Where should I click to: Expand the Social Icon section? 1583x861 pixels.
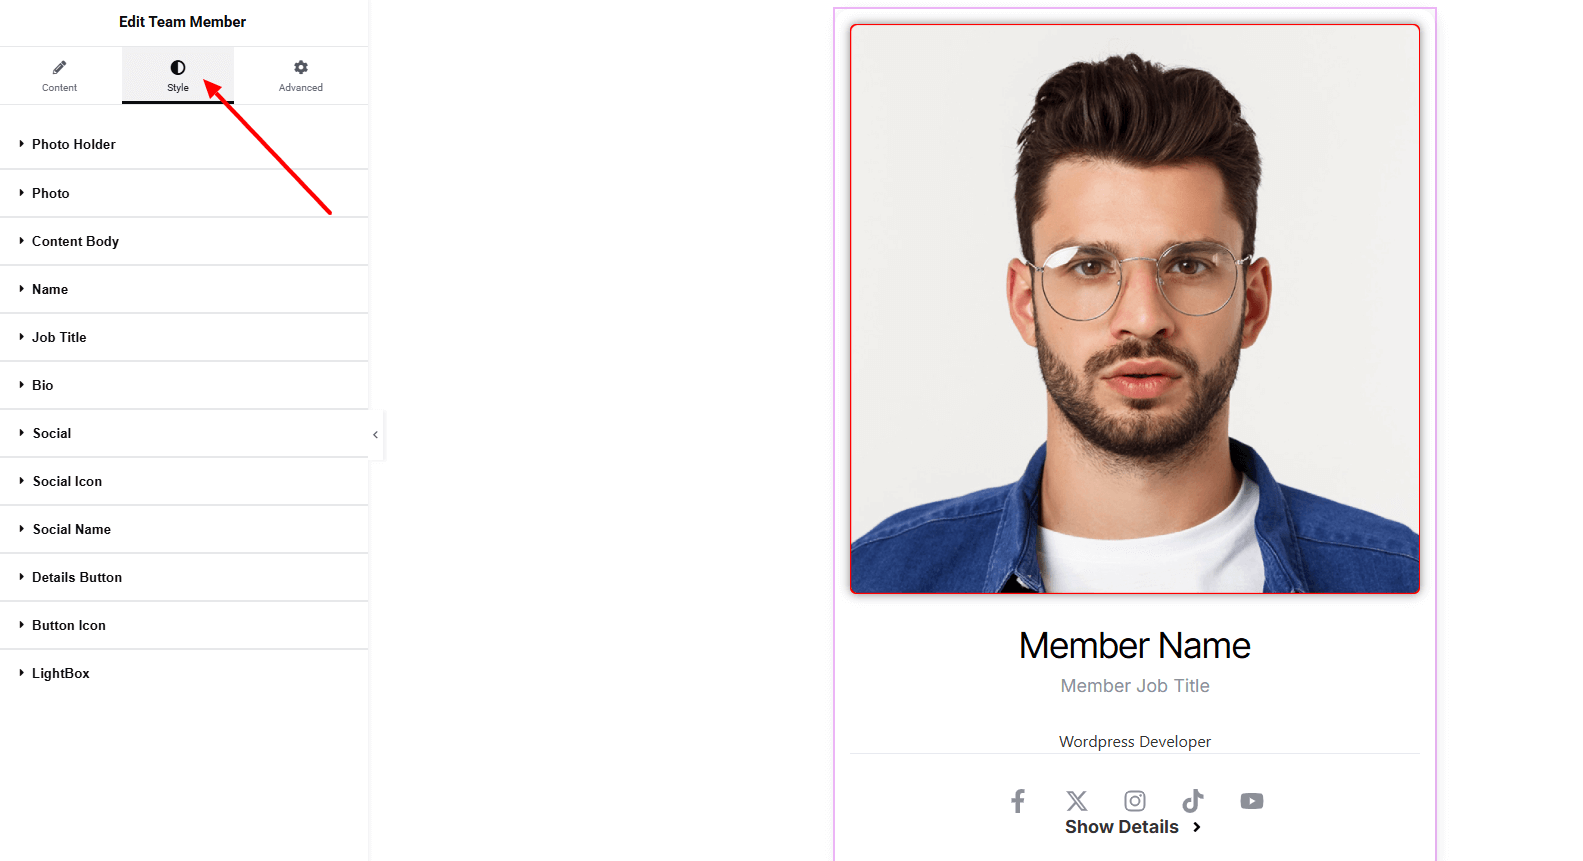click(67, 481)
